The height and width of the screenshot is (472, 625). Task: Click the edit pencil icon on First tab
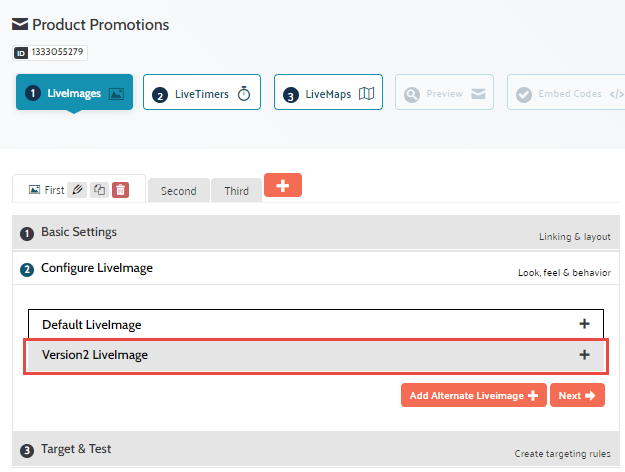pos(77,190)
